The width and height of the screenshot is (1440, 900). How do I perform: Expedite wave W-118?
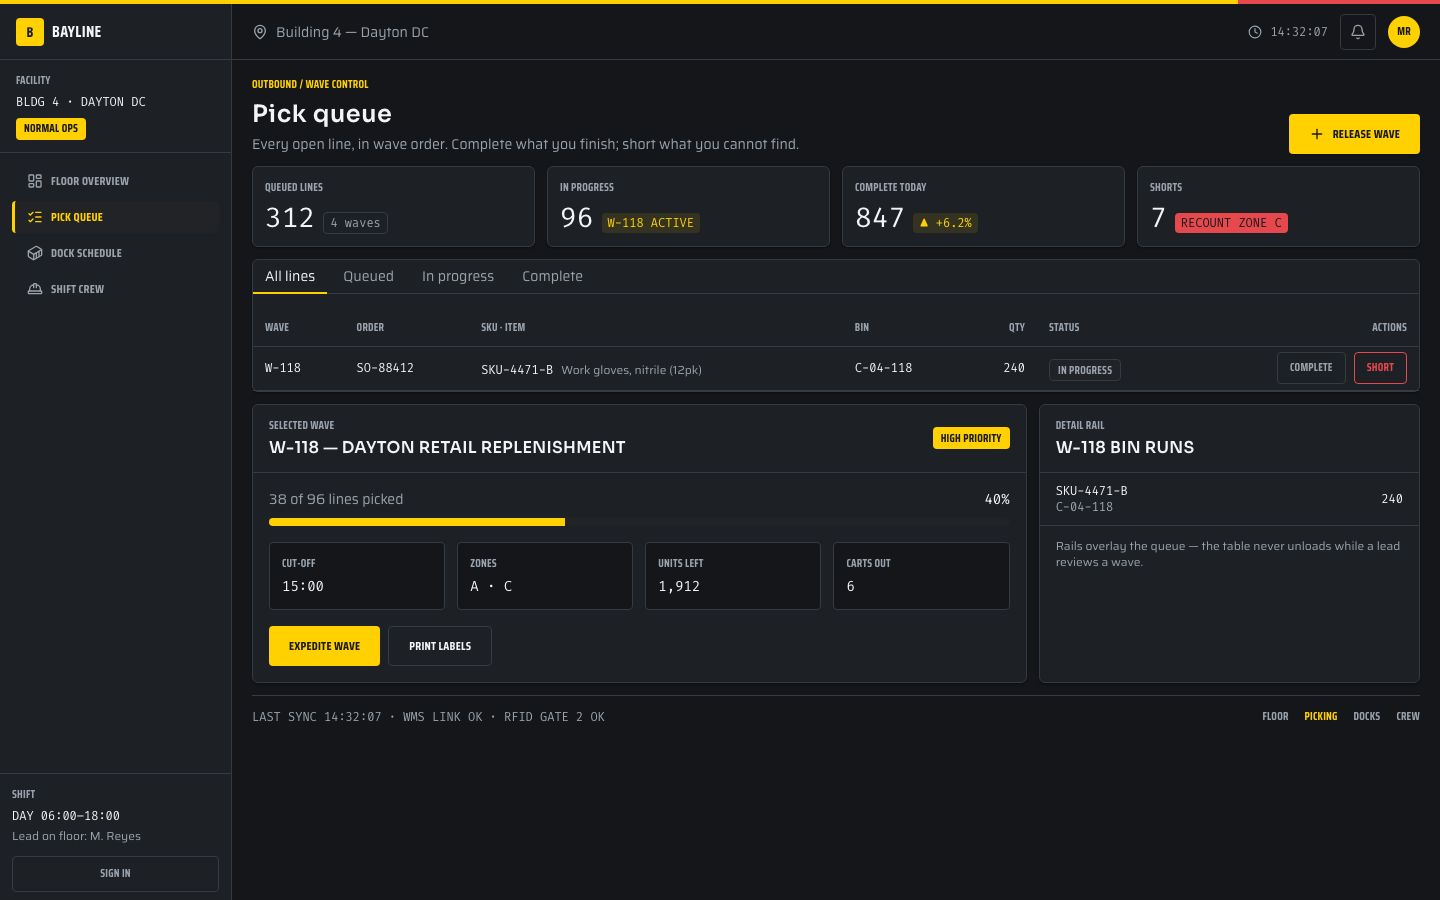click(x=324, y=646)
